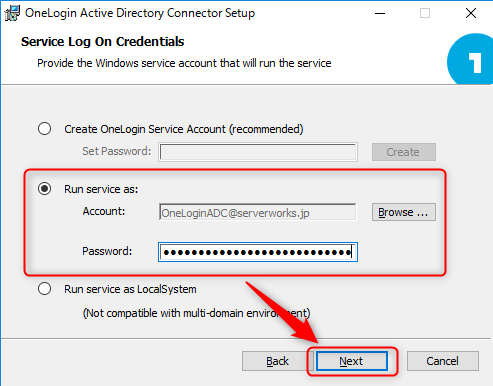The width and height of the screenshot is (493, 386).
Task: Close the Connector Setup window
Action: click(x=471, y=13)
